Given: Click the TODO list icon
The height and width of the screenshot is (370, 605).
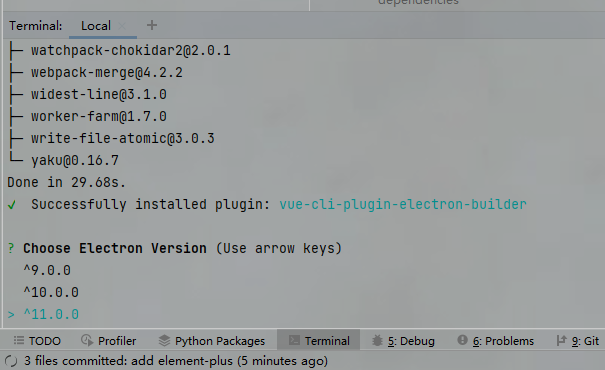Looking at the screenshot, I should [18, 340].
